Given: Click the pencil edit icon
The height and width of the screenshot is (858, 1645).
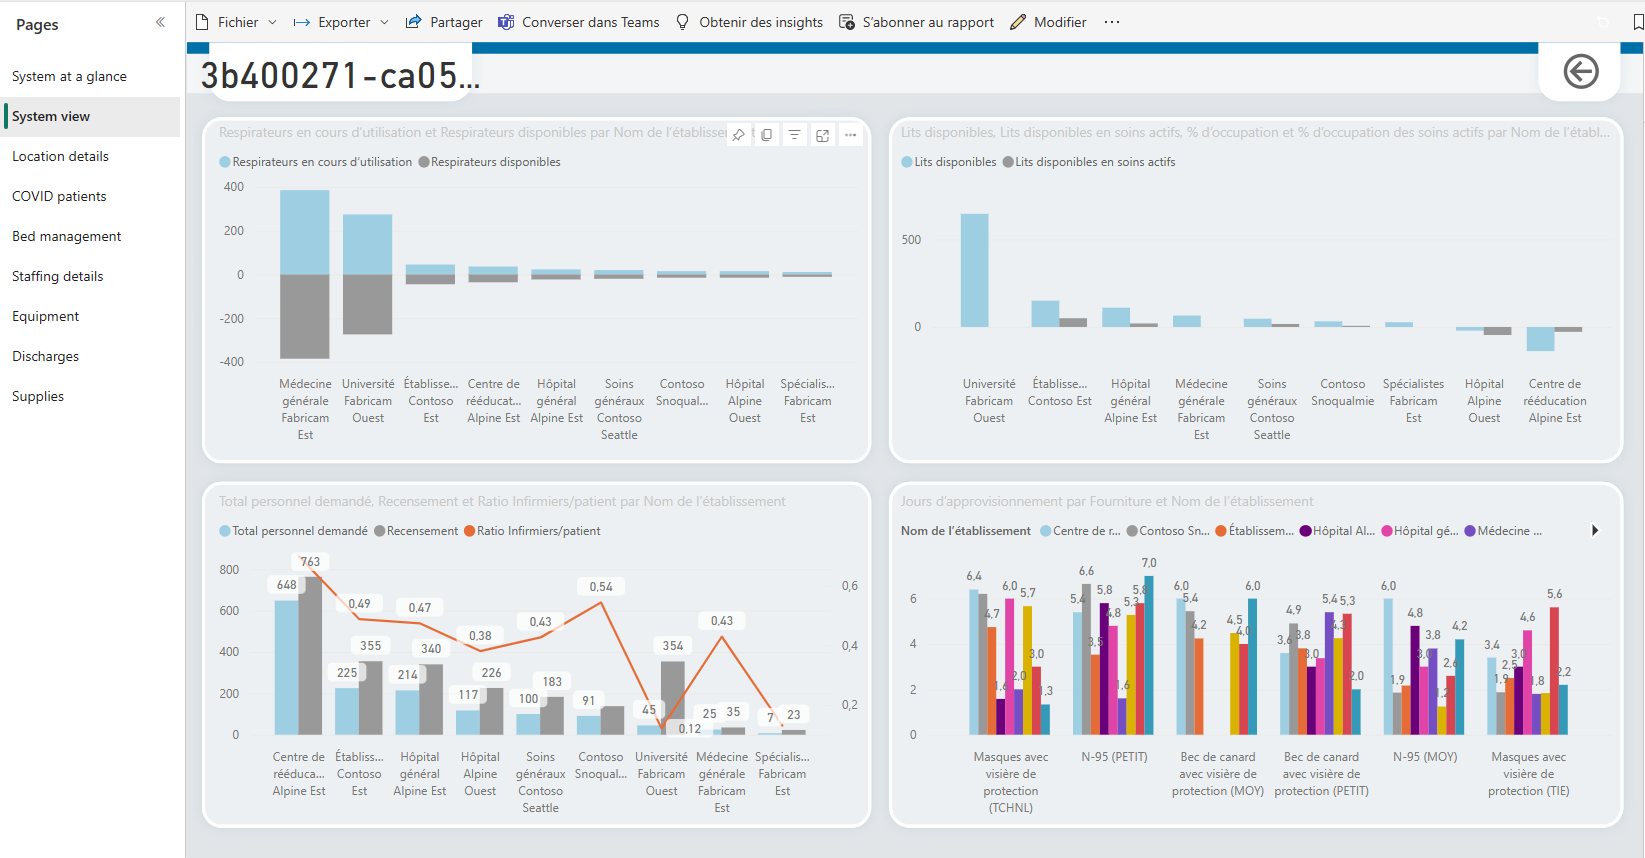Looking at the screenshot, I should [x=1018, y=22].
